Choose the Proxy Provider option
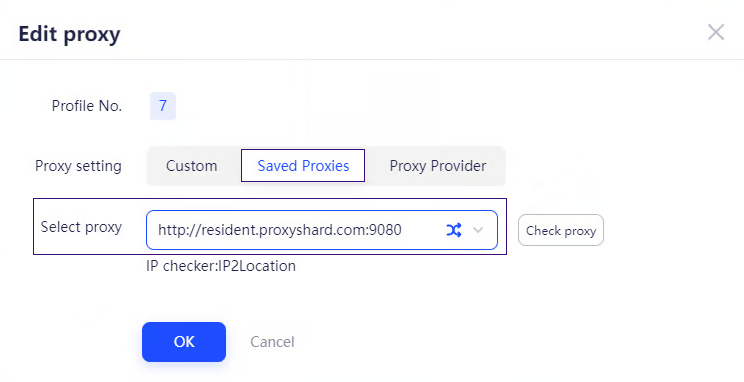 (x=437, y=166)
